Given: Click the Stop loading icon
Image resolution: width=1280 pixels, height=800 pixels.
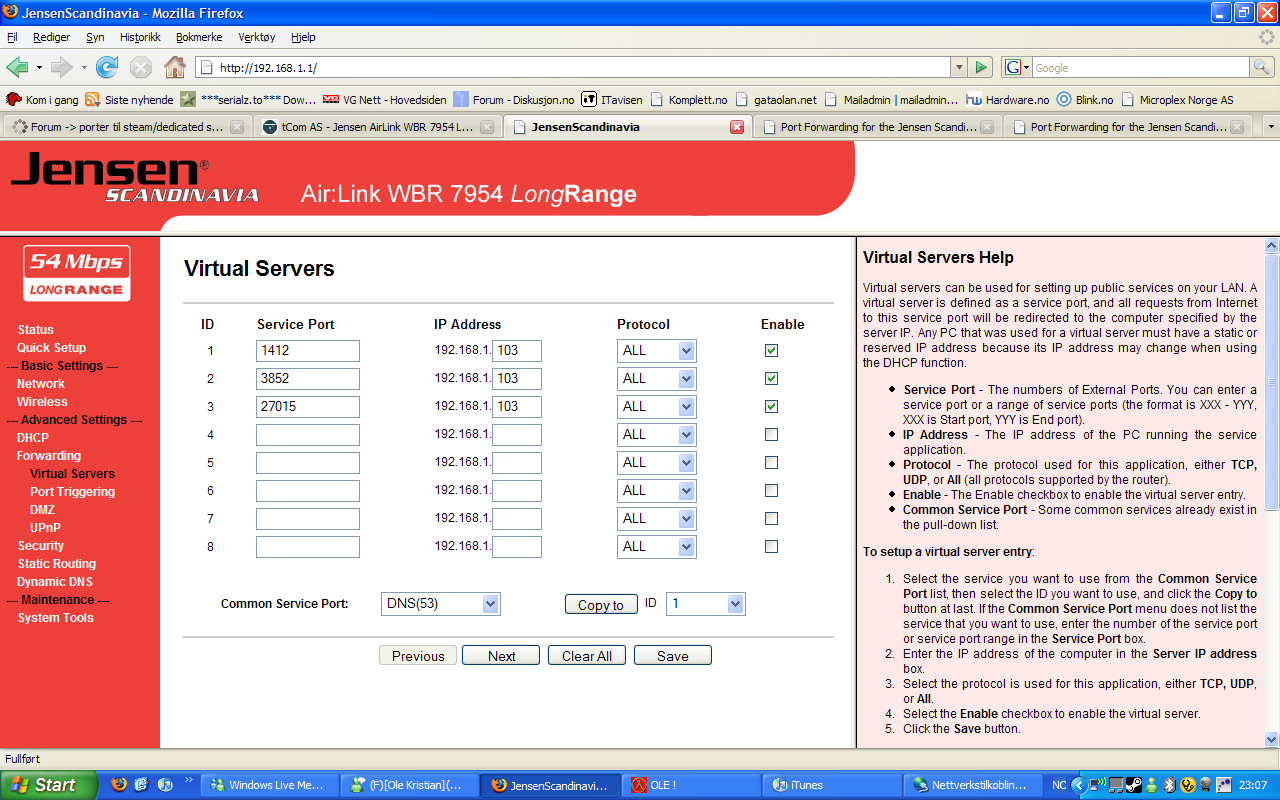Looking at the screenshot, I should [141, 67].
